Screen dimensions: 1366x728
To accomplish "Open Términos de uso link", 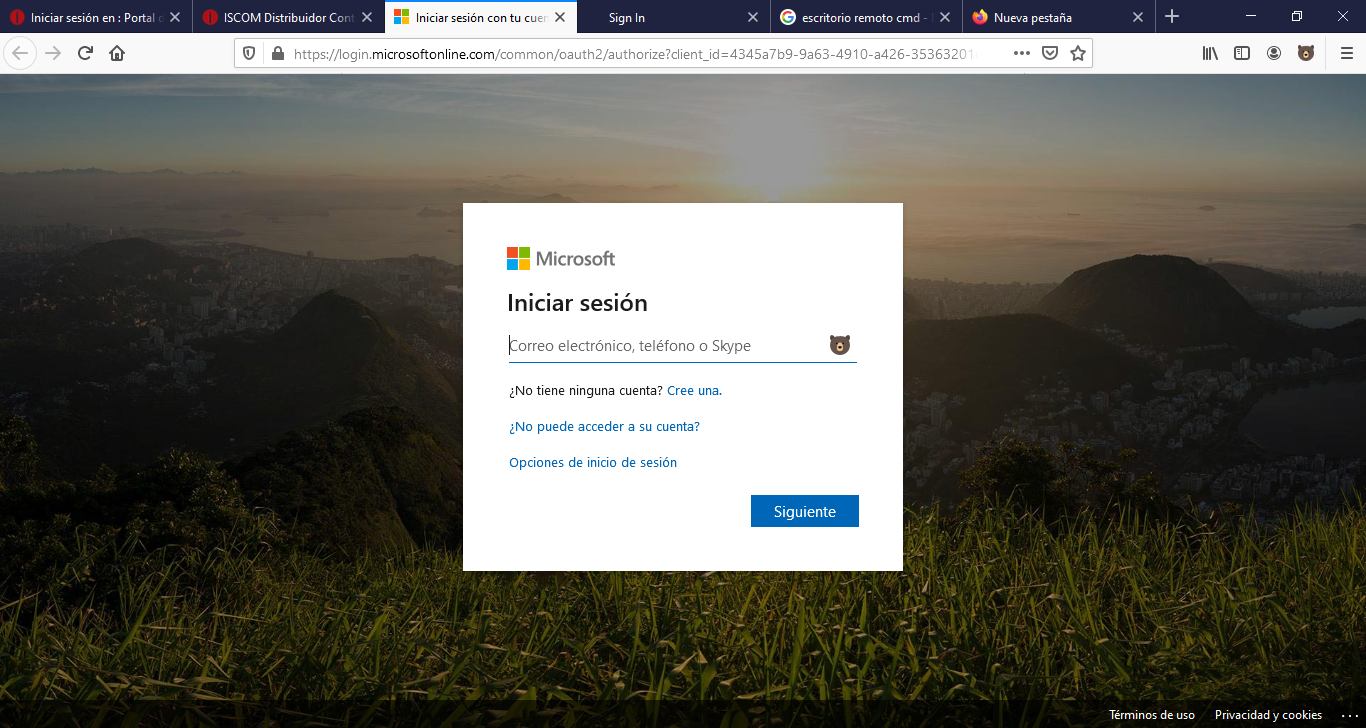I will pos(1152,715).
